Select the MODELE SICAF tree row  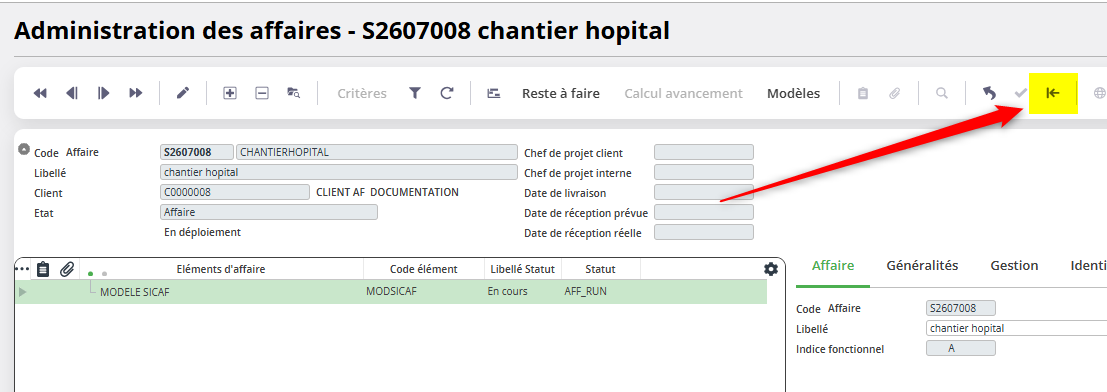pyautogui.click(x=391, y=292)
